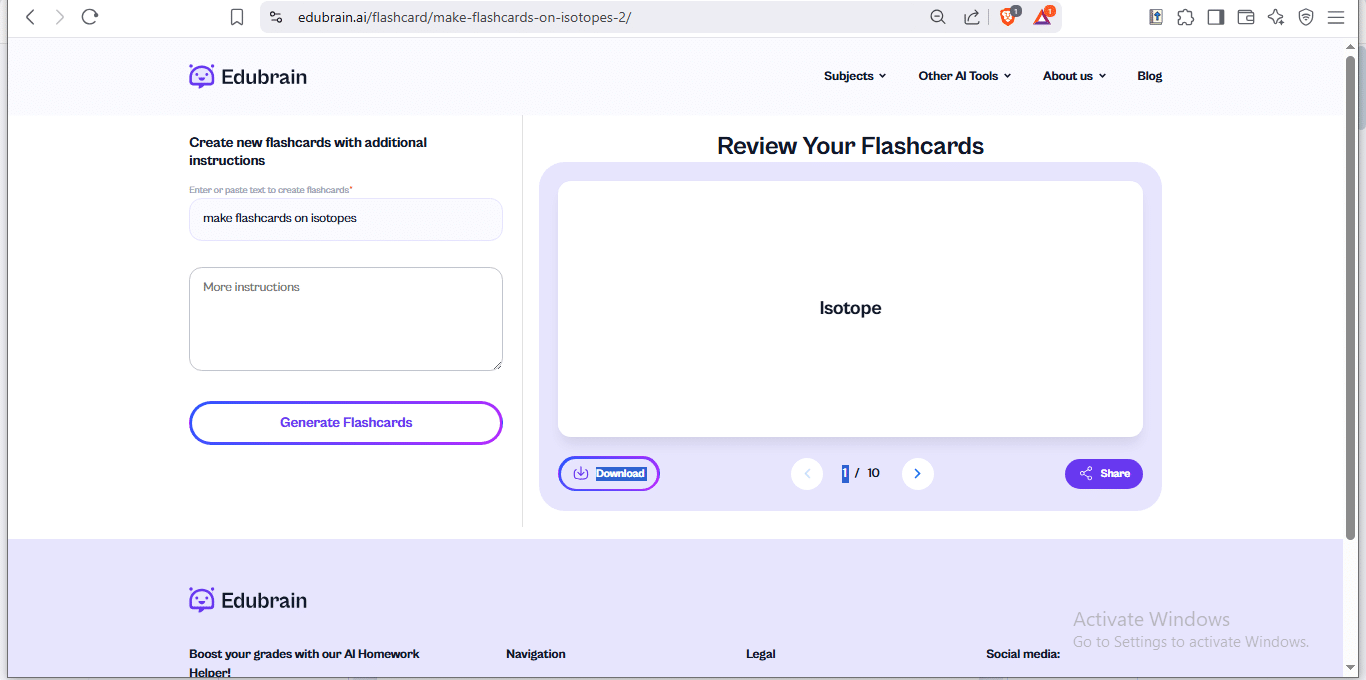Download the flashcards

[609, 474]
